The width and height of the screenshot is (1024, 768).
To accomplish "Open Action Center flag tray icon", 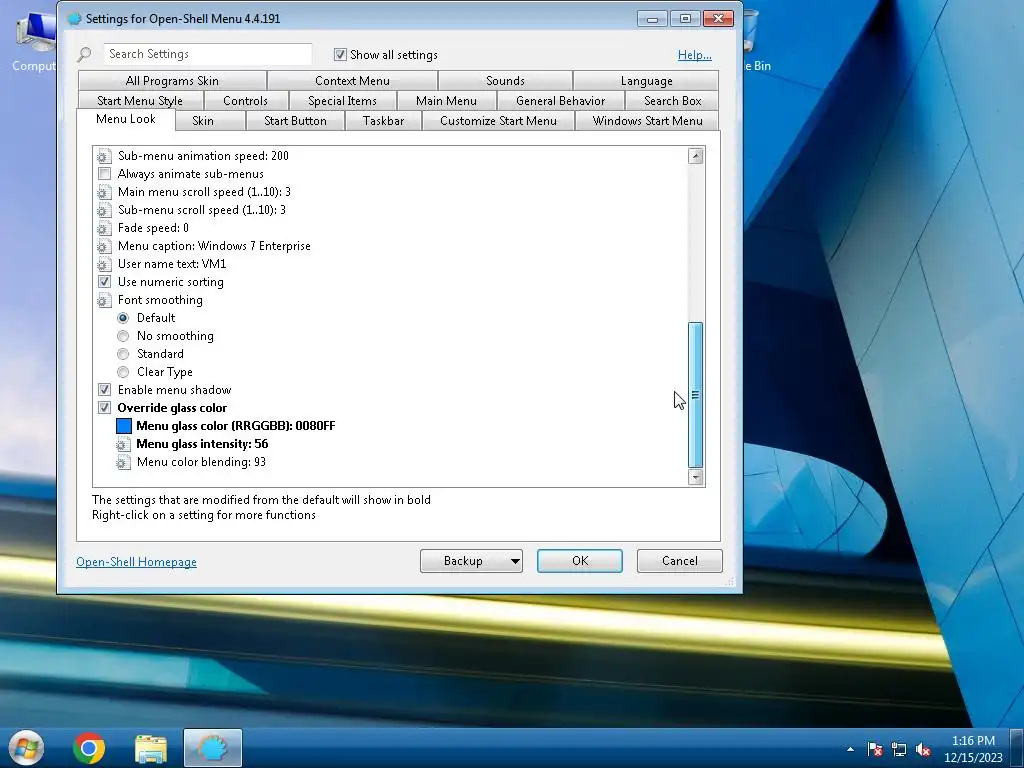I will pos(874,749).
